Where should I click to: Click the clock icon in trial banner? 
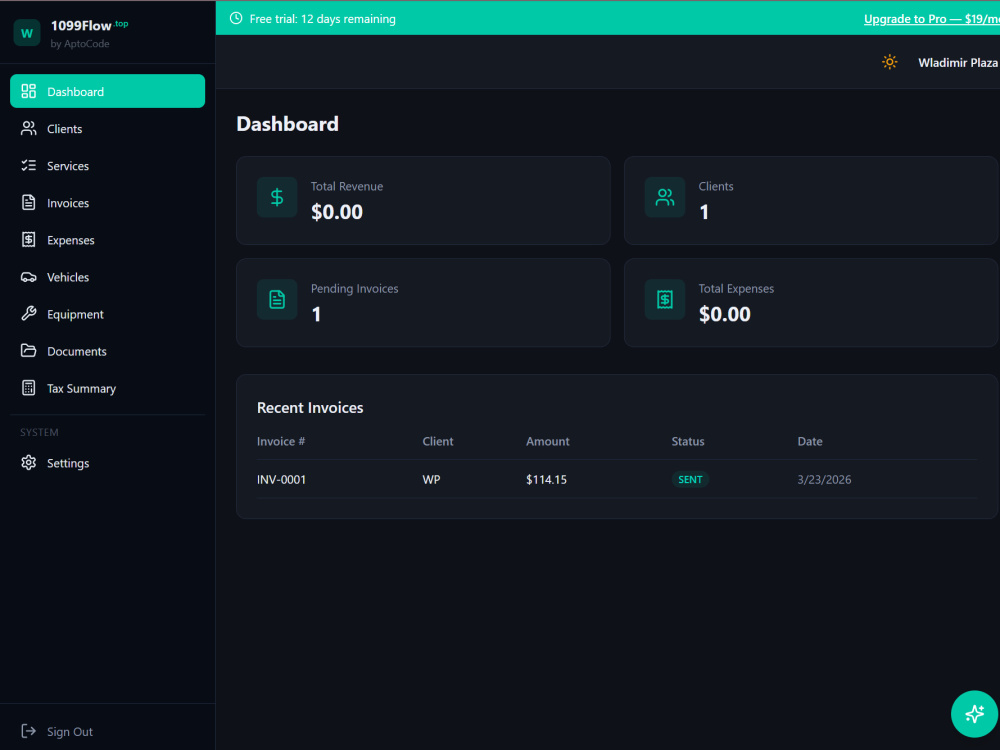click(x=236, y=18)
